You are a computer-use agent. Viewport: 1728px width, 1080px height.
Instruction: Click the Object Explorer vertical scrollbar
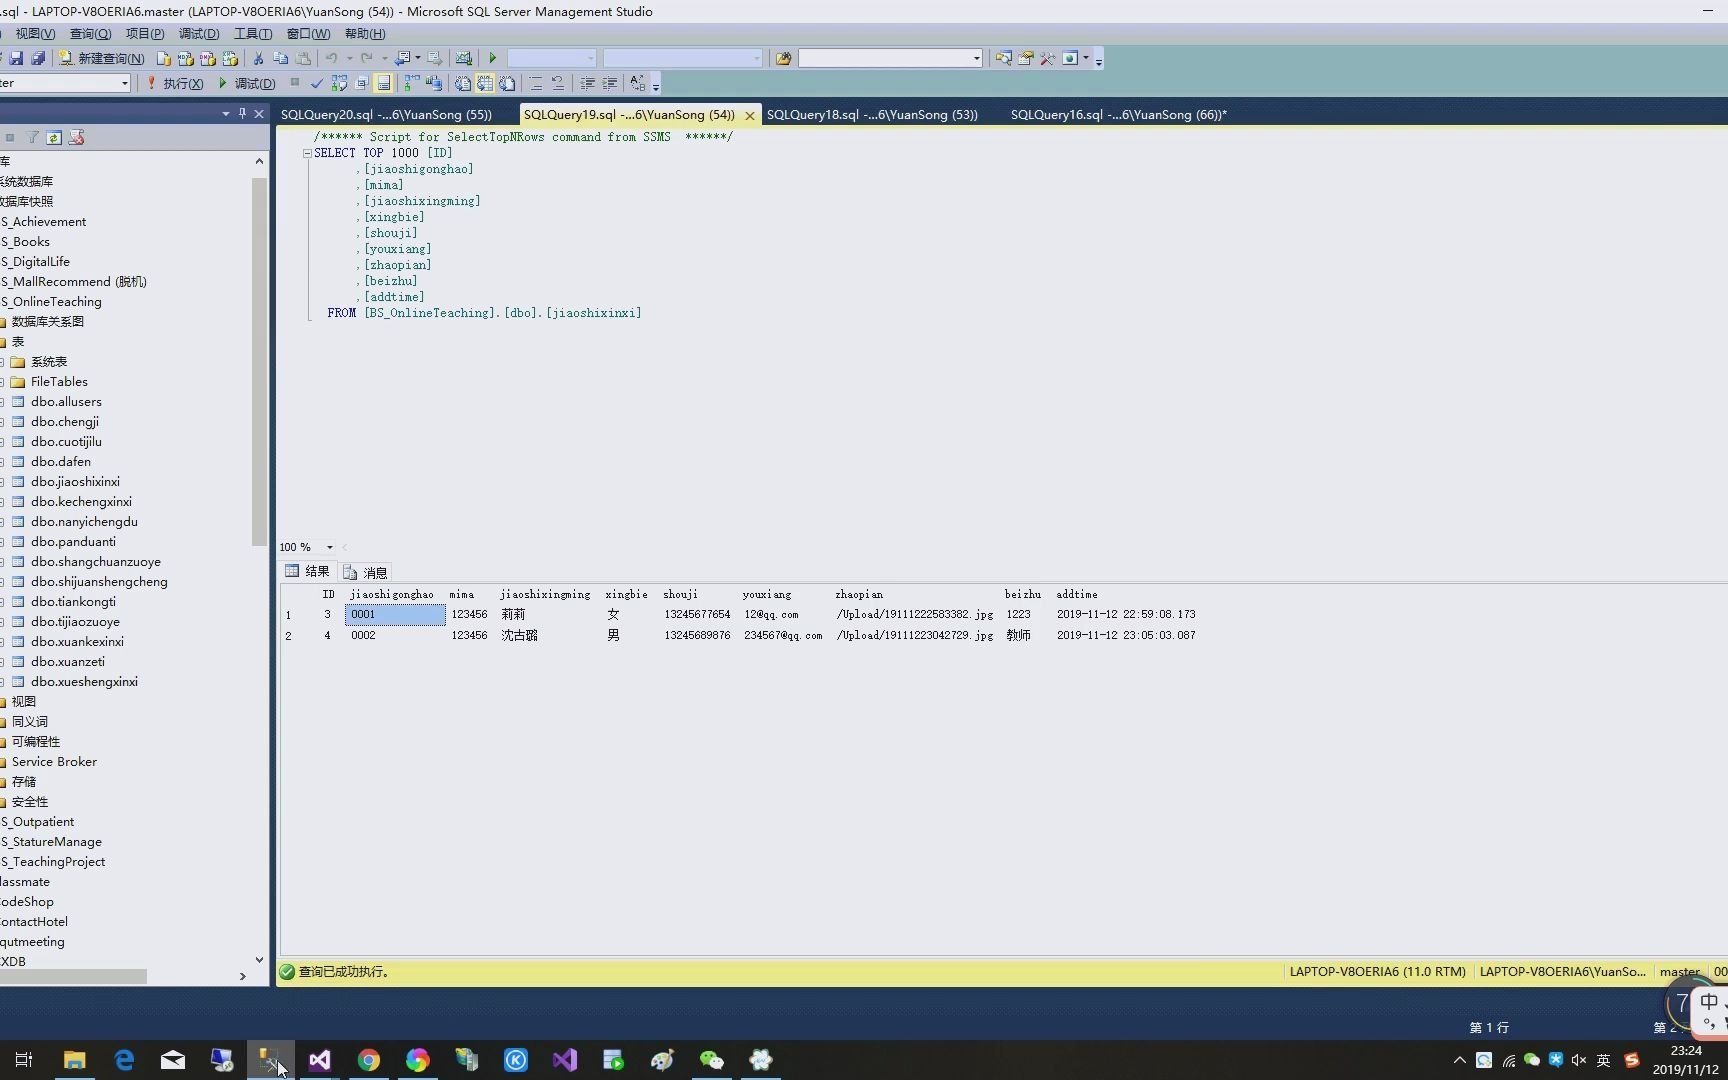coord(259,360)
